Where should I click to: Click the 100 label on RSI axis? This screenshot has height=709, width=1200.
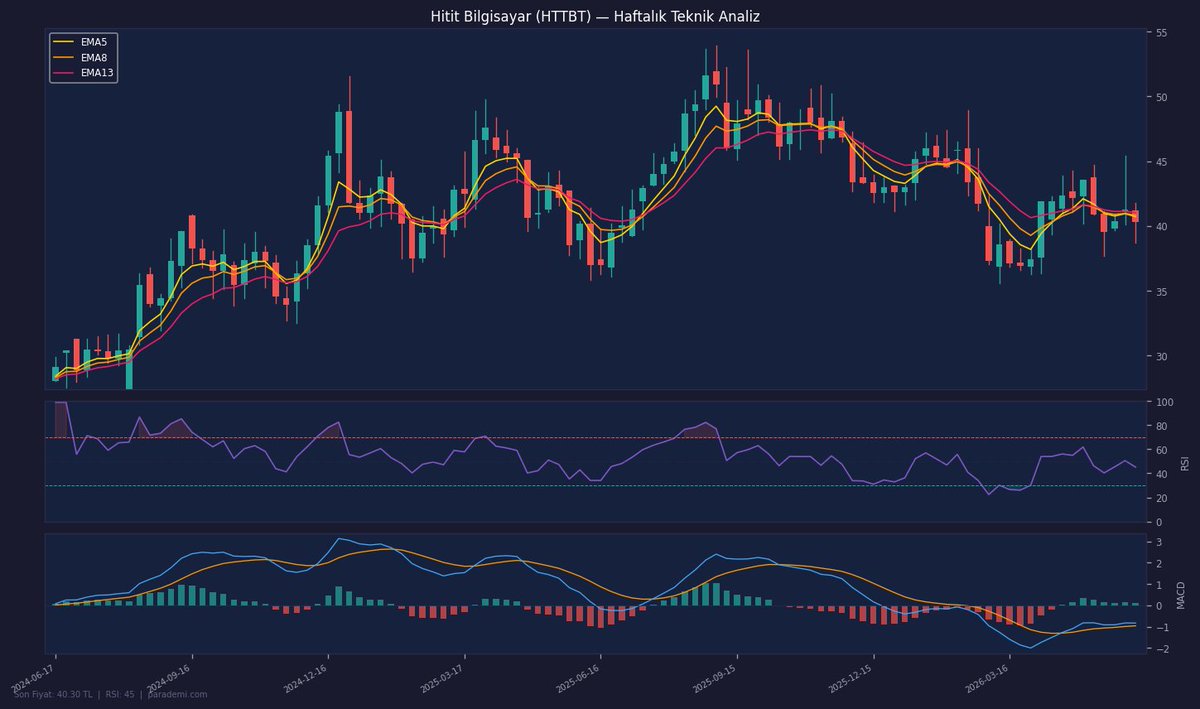coord(1165,402)
